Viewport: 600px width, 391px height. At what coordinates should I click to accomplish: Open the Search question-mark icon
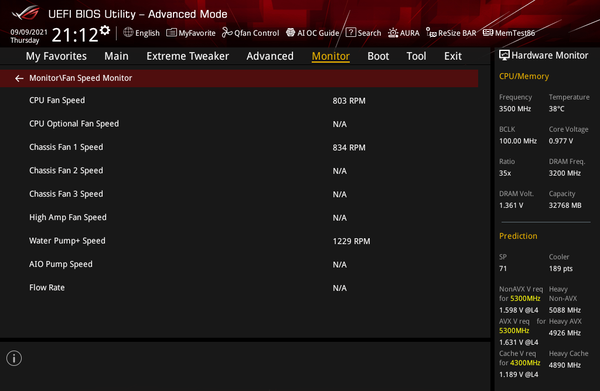coord(351,33)
